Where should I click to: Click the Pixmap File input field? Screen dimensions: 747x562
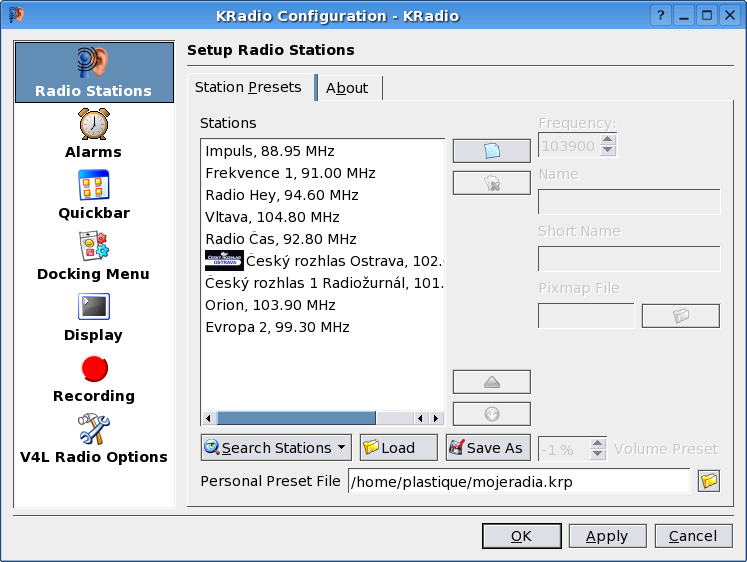(586, 316)
